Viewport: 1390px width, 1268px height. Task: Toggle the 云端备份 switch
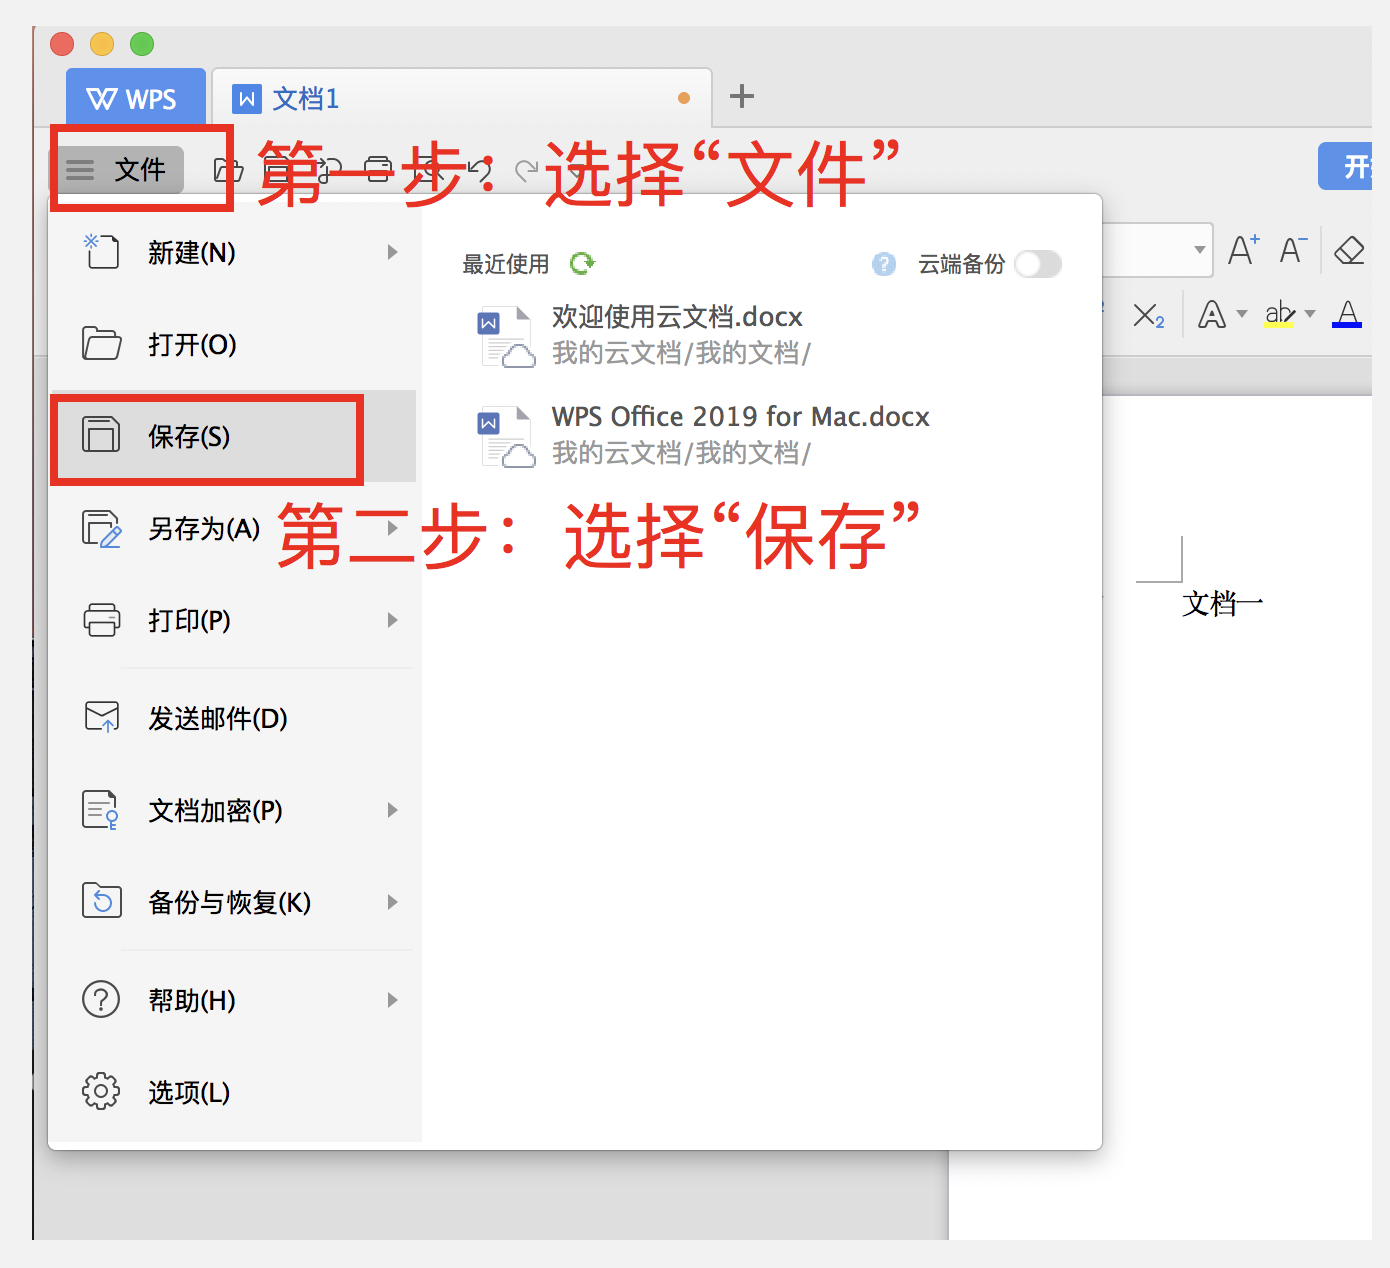(x=1037, y=264)
